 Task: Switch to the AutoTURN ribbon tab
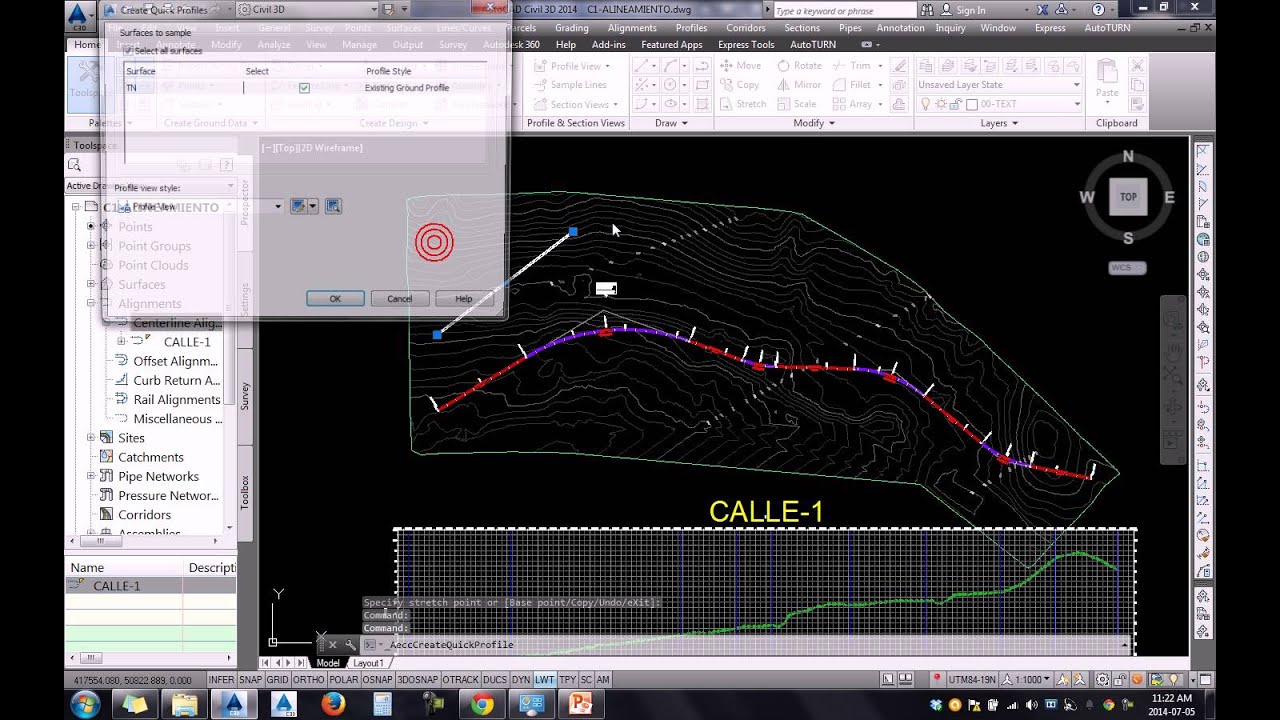click(814, 45)
